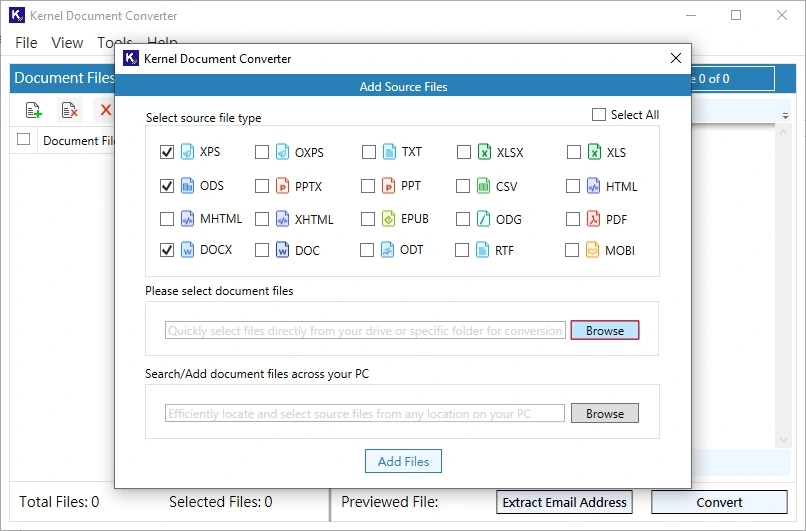Click the Add Files button

click(x=403, y=461)
